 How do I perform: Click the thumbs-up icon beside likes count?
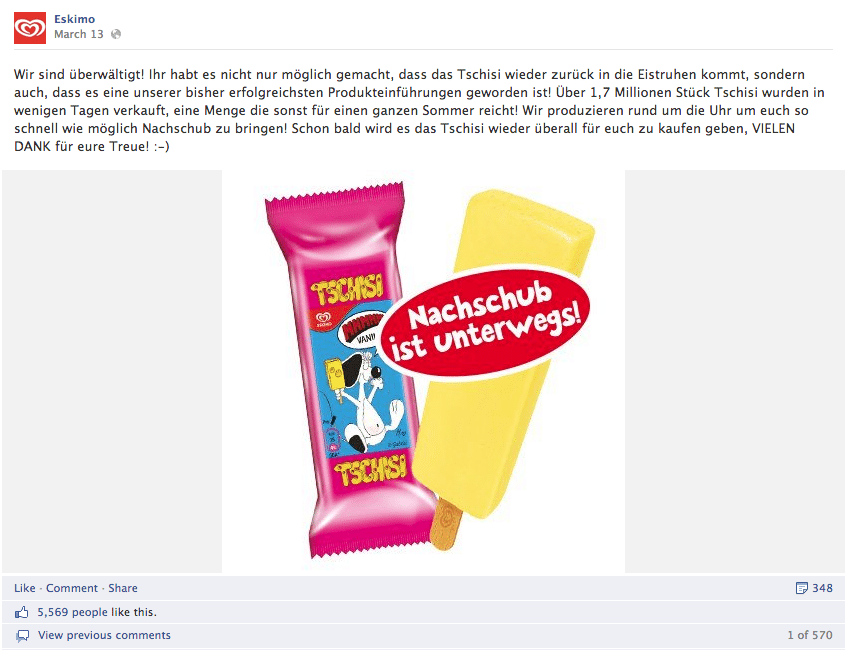(x=22, y=612)
